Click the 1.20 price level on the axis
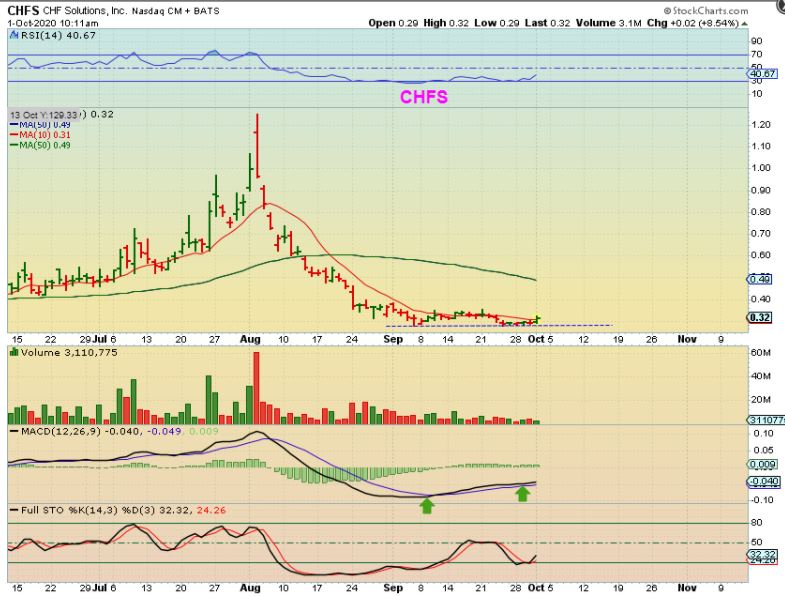The height and width of the screenshot is (596, 785). click(761, 125)
